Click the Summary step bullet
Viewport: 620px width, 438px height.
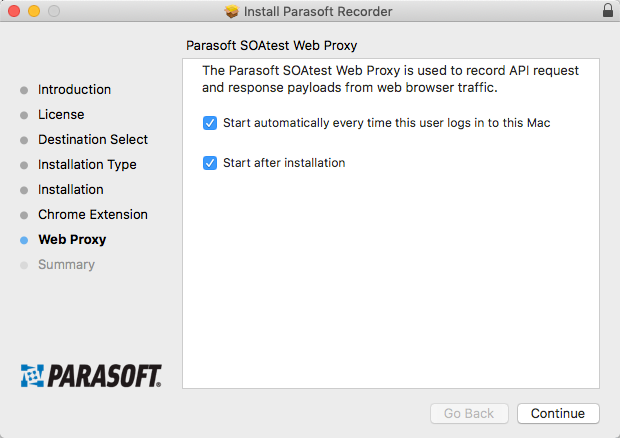[24, 265]
